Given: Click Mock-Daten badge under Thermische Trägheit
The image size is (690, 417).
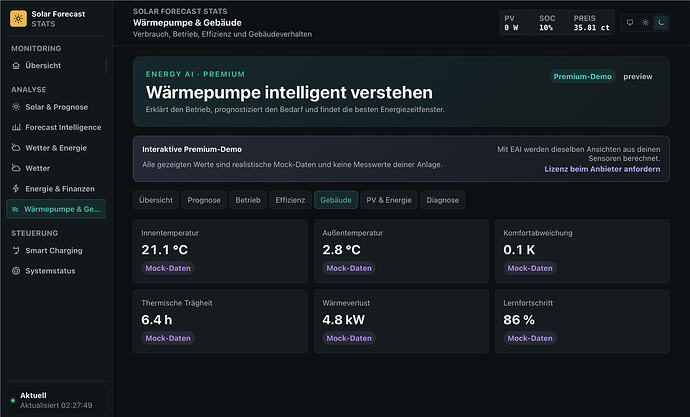Looking at the screenshot, I should tap(168, 338).
